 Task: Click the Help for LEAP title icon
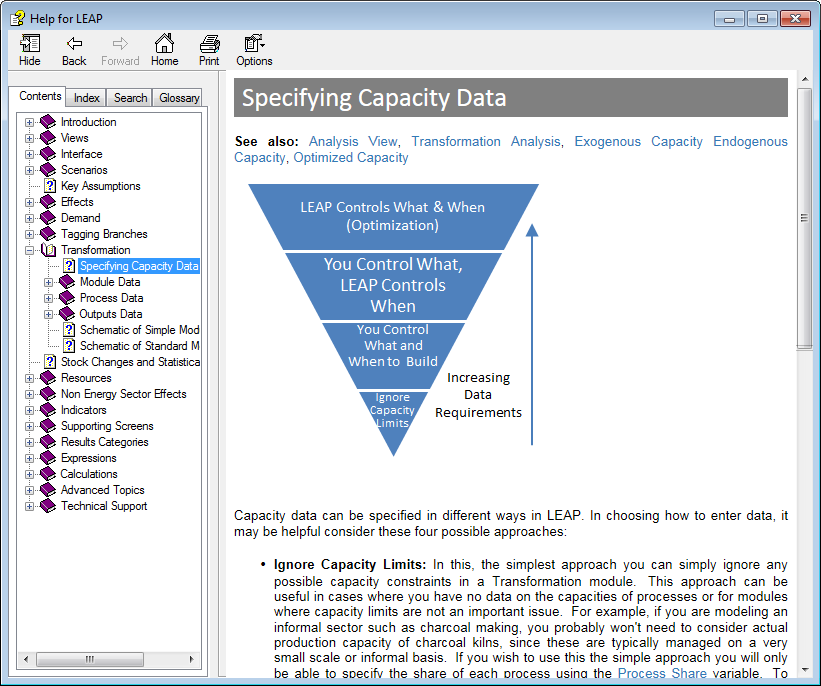tap(17, 19)
